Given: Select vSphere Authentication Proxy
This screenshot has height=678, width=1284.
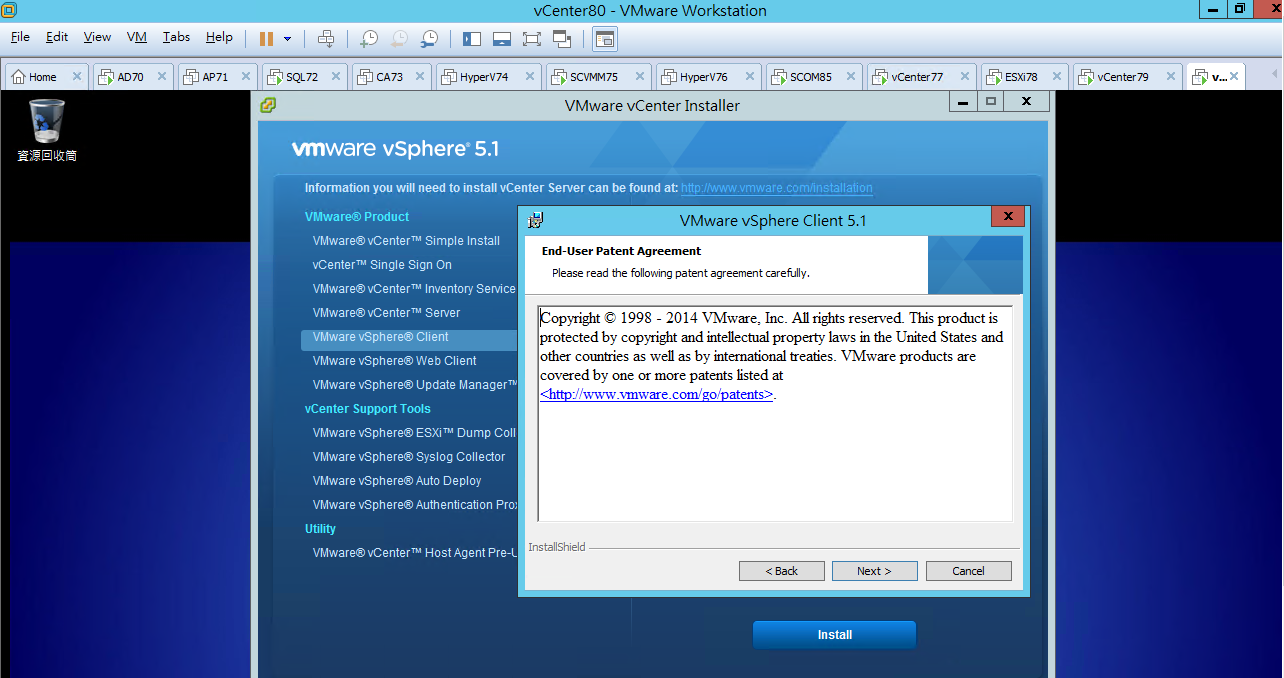Looking at the screenshot, I should (x=415, y=505).
